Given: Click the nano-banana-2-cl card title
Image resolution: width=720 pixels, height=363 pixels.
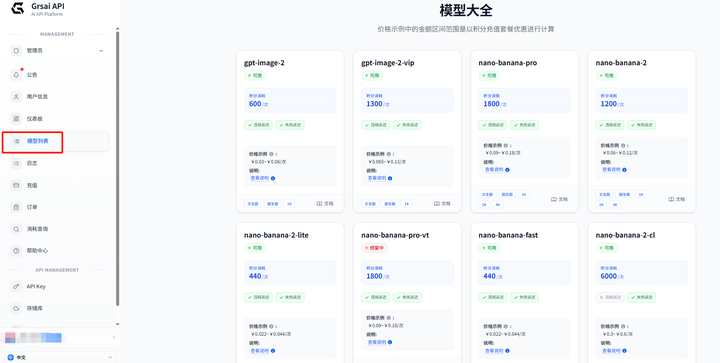Looking at the screenshot, I should tap(625, 235).
